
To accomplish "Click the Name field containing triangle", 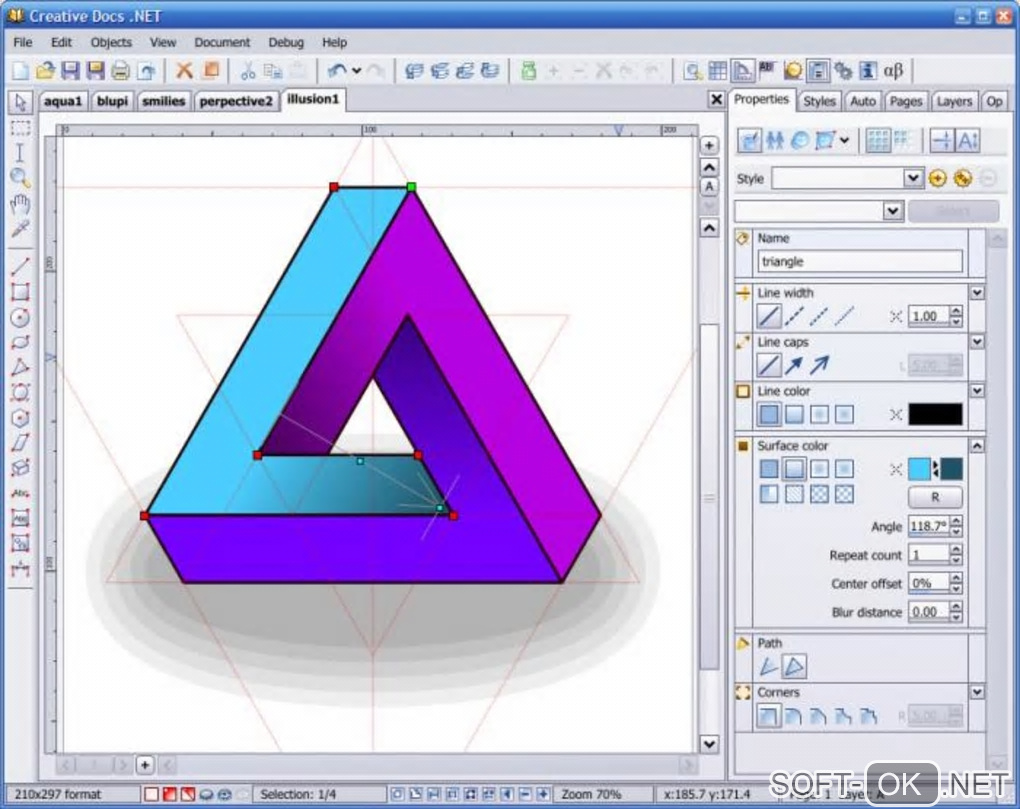I will [x=860, y=261].
